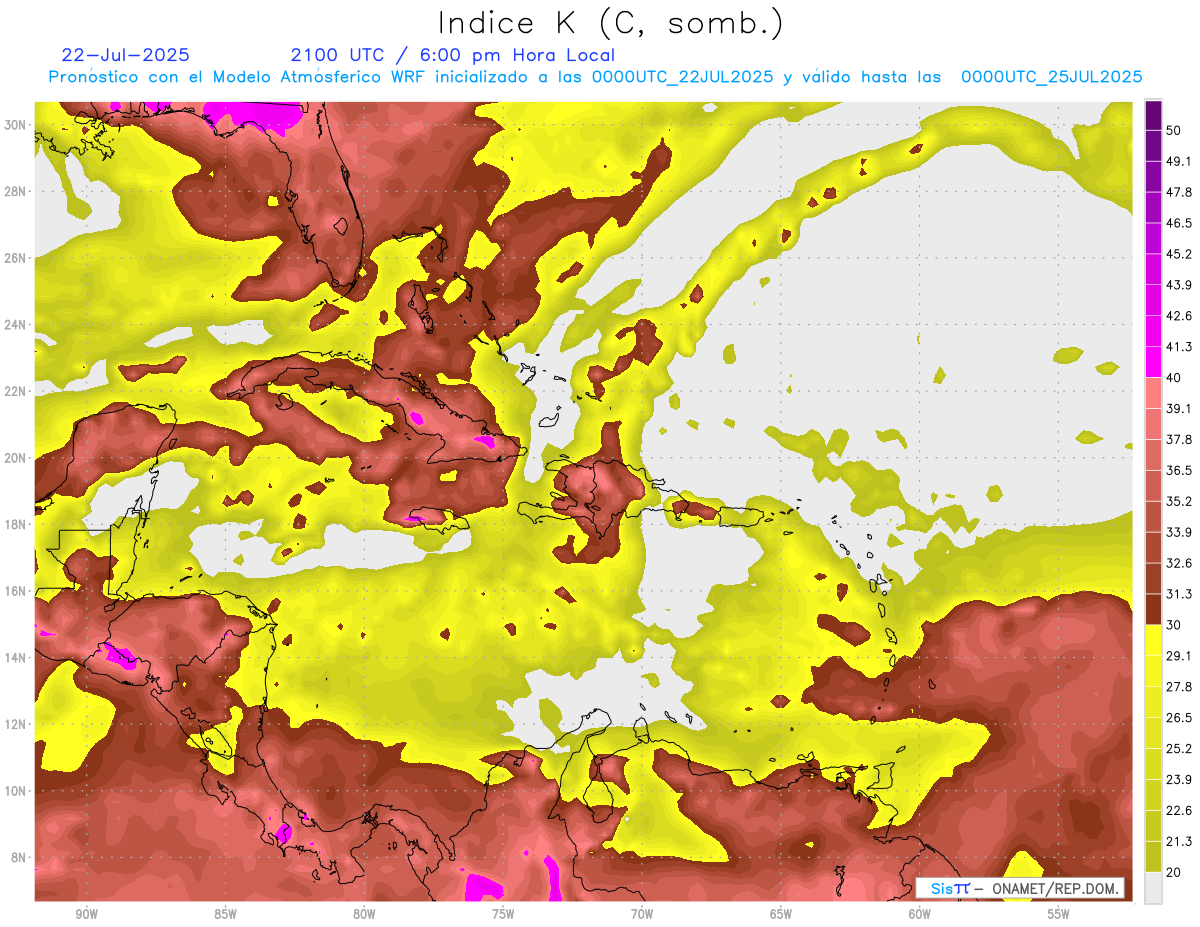Click the colorbar value 42.6
This screenshot has width=1200, height=927.
pos(1178,316)
